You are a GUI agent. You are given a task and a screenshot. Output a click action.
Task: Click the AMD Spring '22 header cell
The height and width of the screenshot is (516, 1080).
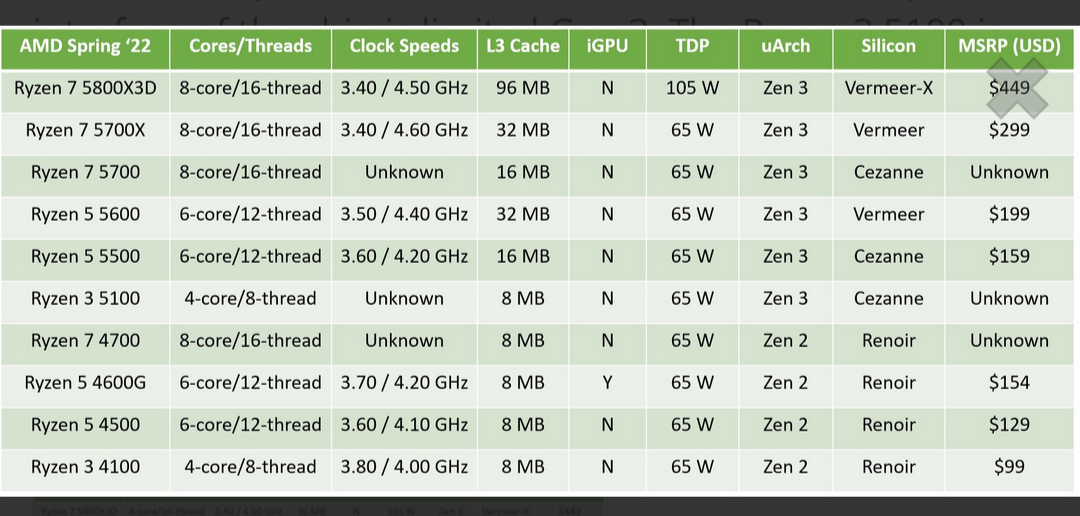click(x=85, y=46)
